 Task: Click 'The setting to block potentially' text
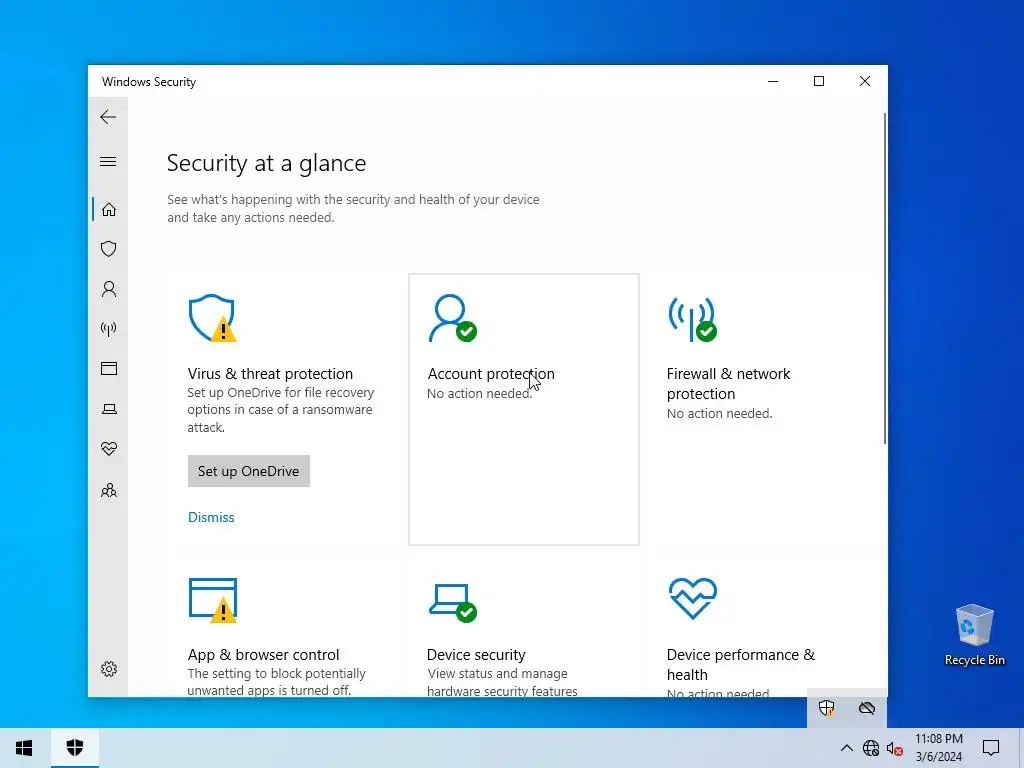click(x=277, y=673)
